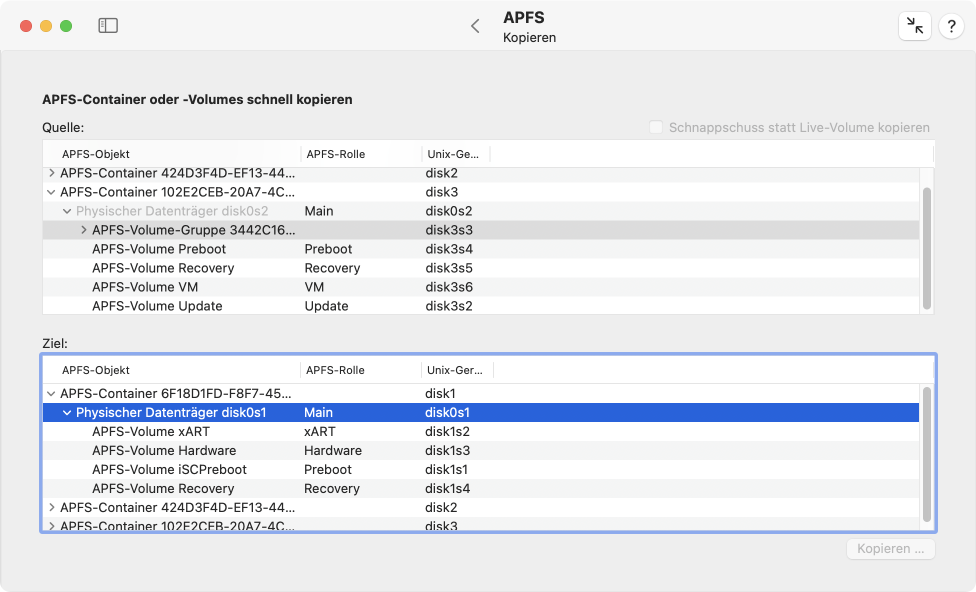Viewport: 976px width, 592px height.
Task: Expand APFS-Volume-Gruppe 3442C16 row
Action: pyautogui.click(x=83, y=230)
